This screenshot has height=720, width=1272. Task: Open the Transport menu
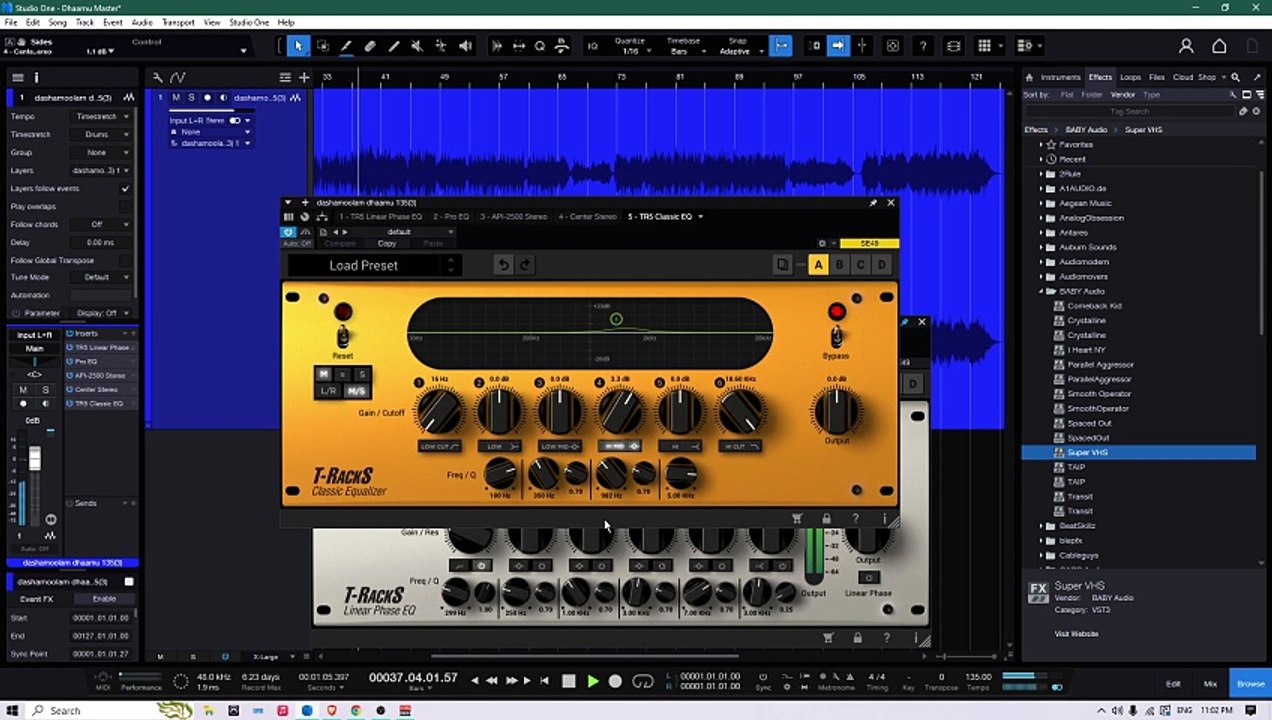coord(178,22)
